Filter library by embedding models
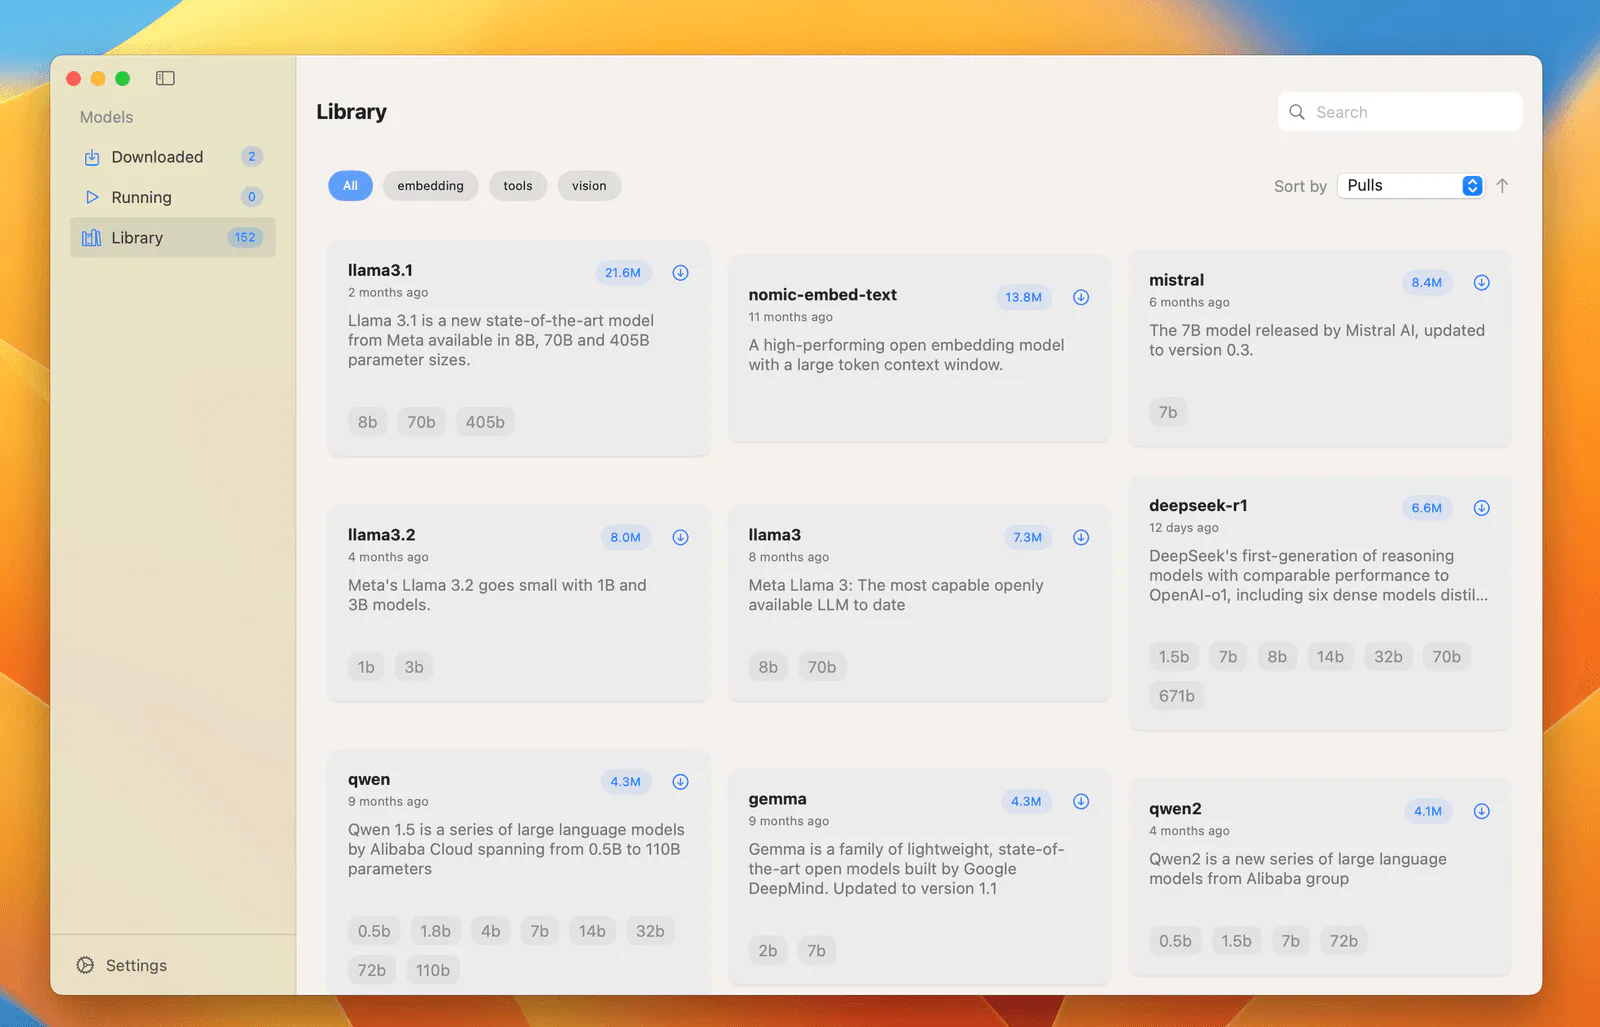The image size is (1600, 1027). click(430, 186)
